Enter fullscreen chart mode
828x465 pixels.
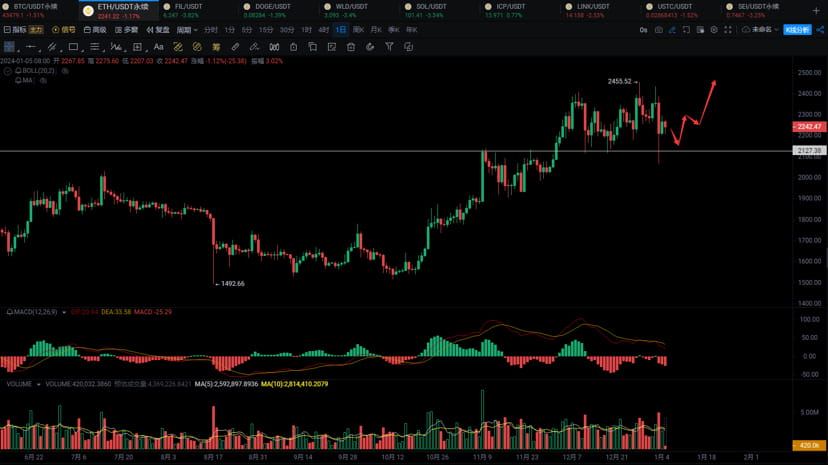(x=728, y=30)
